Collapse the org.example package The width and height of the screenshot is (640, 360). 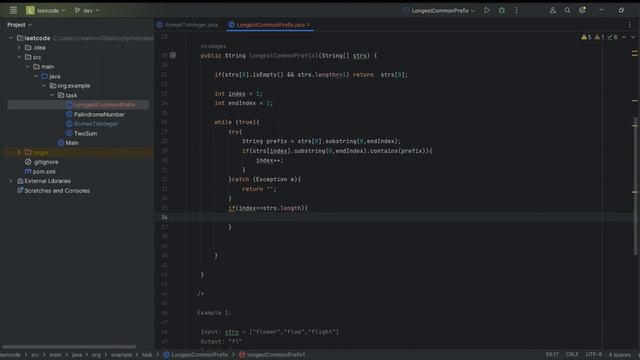click(x=44, y=86)
